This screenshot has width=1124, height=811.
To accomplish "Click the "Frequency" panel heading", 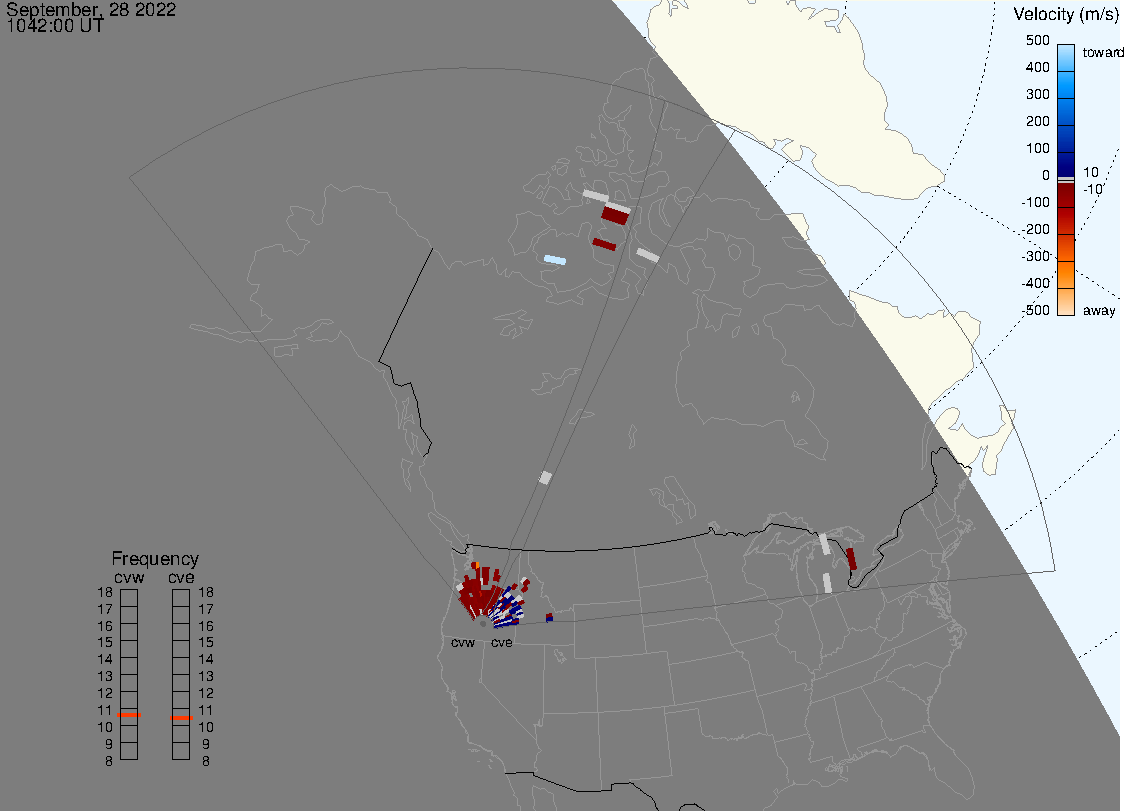I will coord(155,559).
